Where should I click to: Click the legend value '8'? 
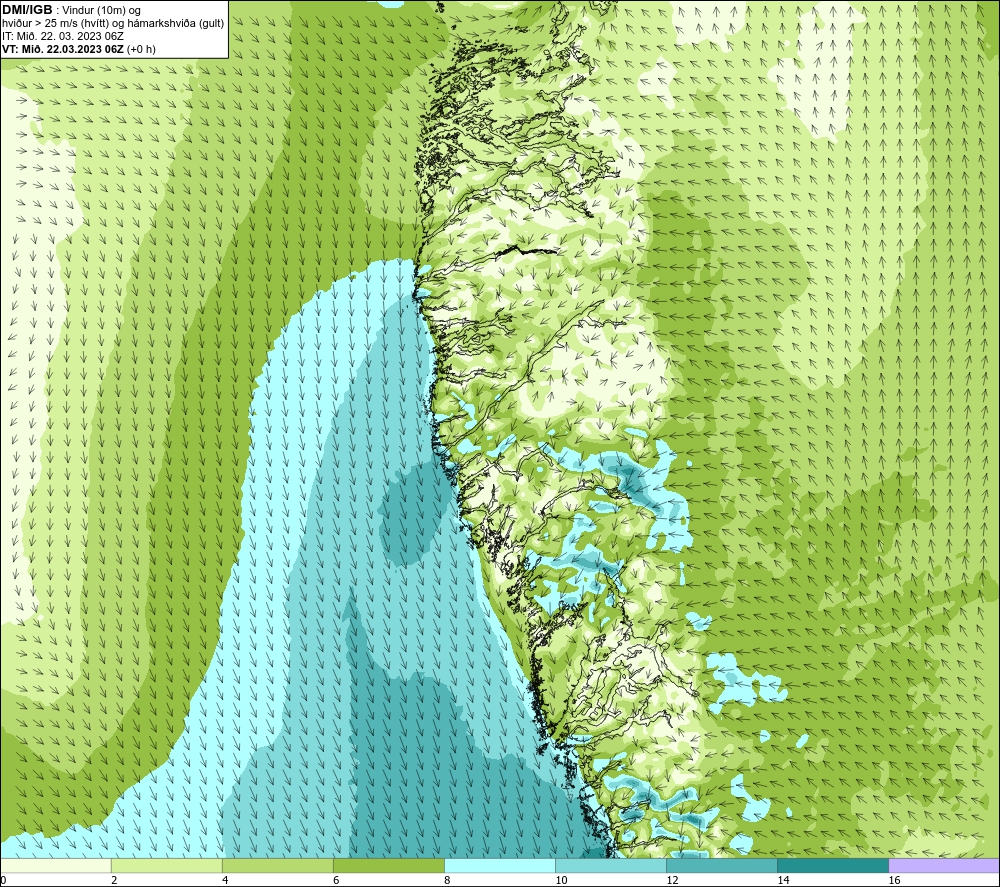click(447, 880)
